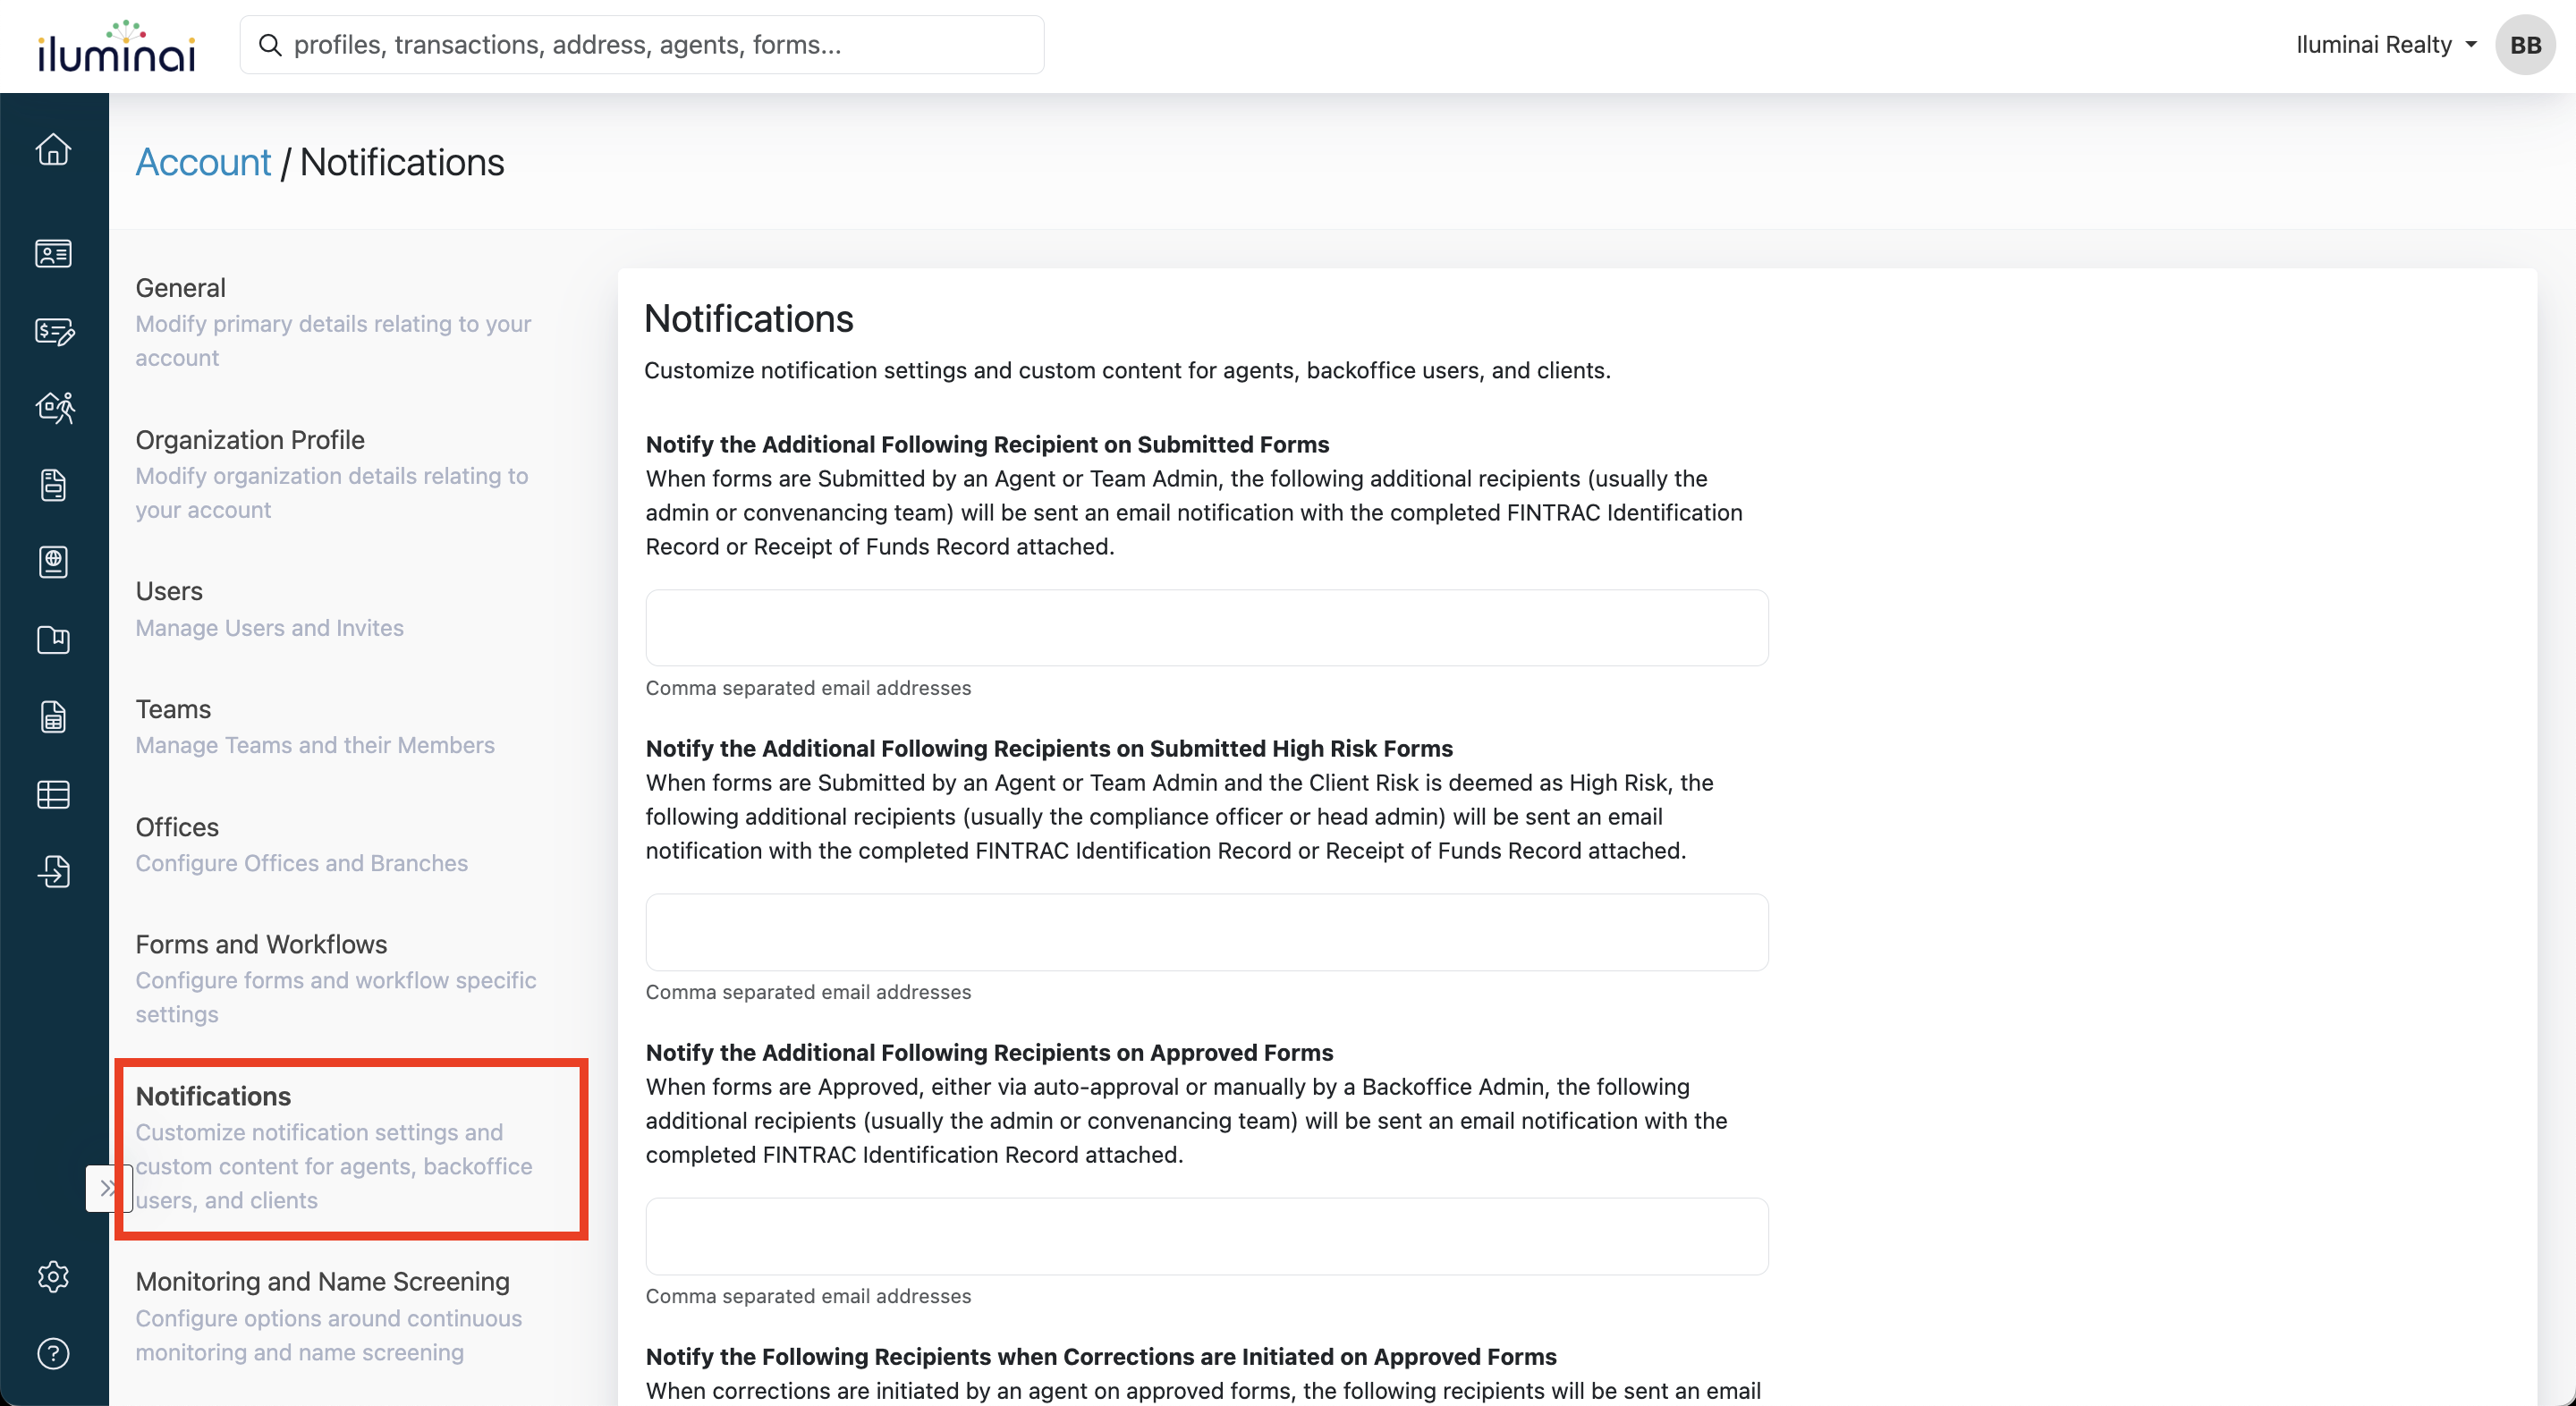Select Monitoring and Name Screening section

322,1282
